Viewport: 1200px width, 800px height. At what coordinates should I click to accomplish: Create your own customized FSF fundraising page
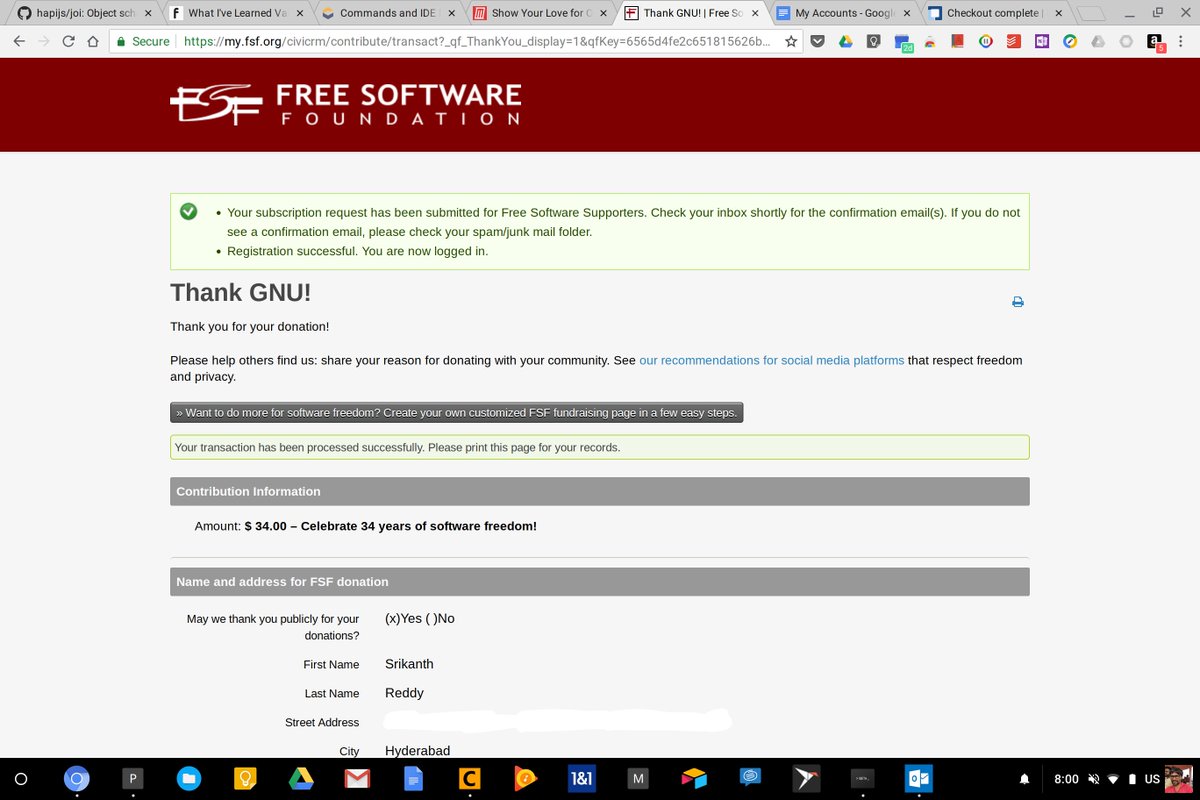[x=457, y=412]
